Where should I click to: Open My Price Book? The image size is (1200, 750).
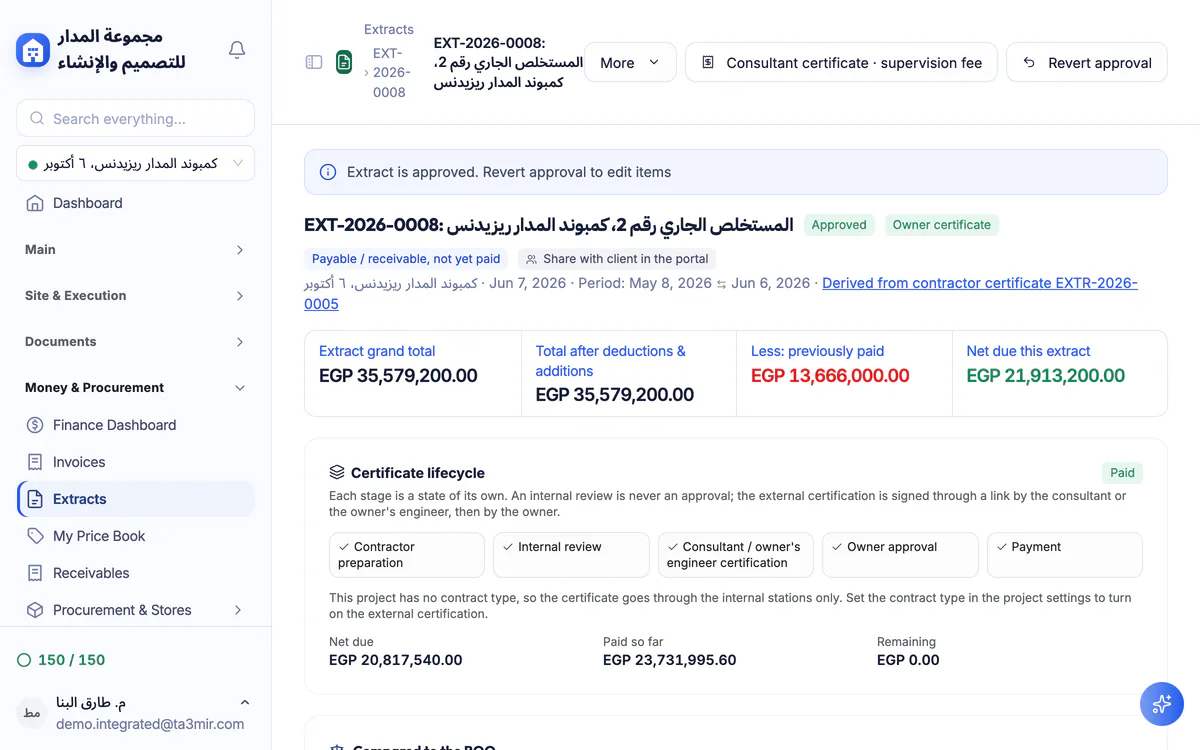(135, 536)
